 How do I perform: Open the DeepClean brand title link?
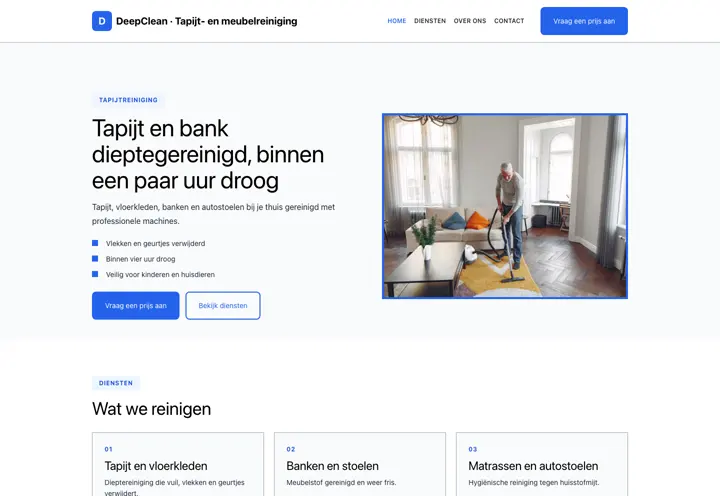click(x=207, y=21)
